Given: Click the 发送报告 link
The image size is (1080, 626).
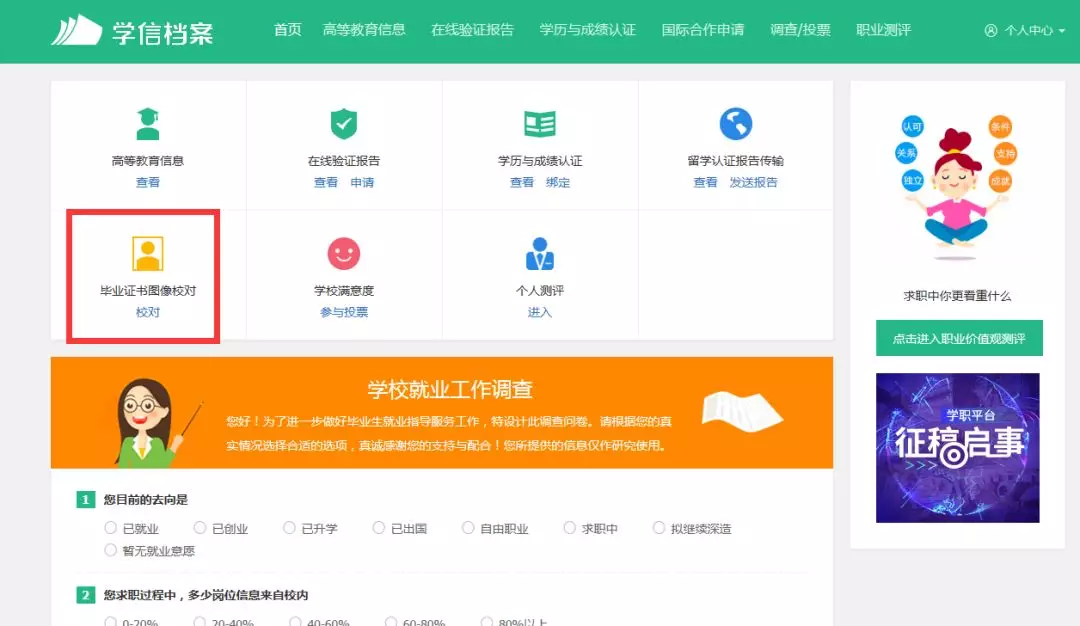Looking at the screenshot, I should coord(753,183).
